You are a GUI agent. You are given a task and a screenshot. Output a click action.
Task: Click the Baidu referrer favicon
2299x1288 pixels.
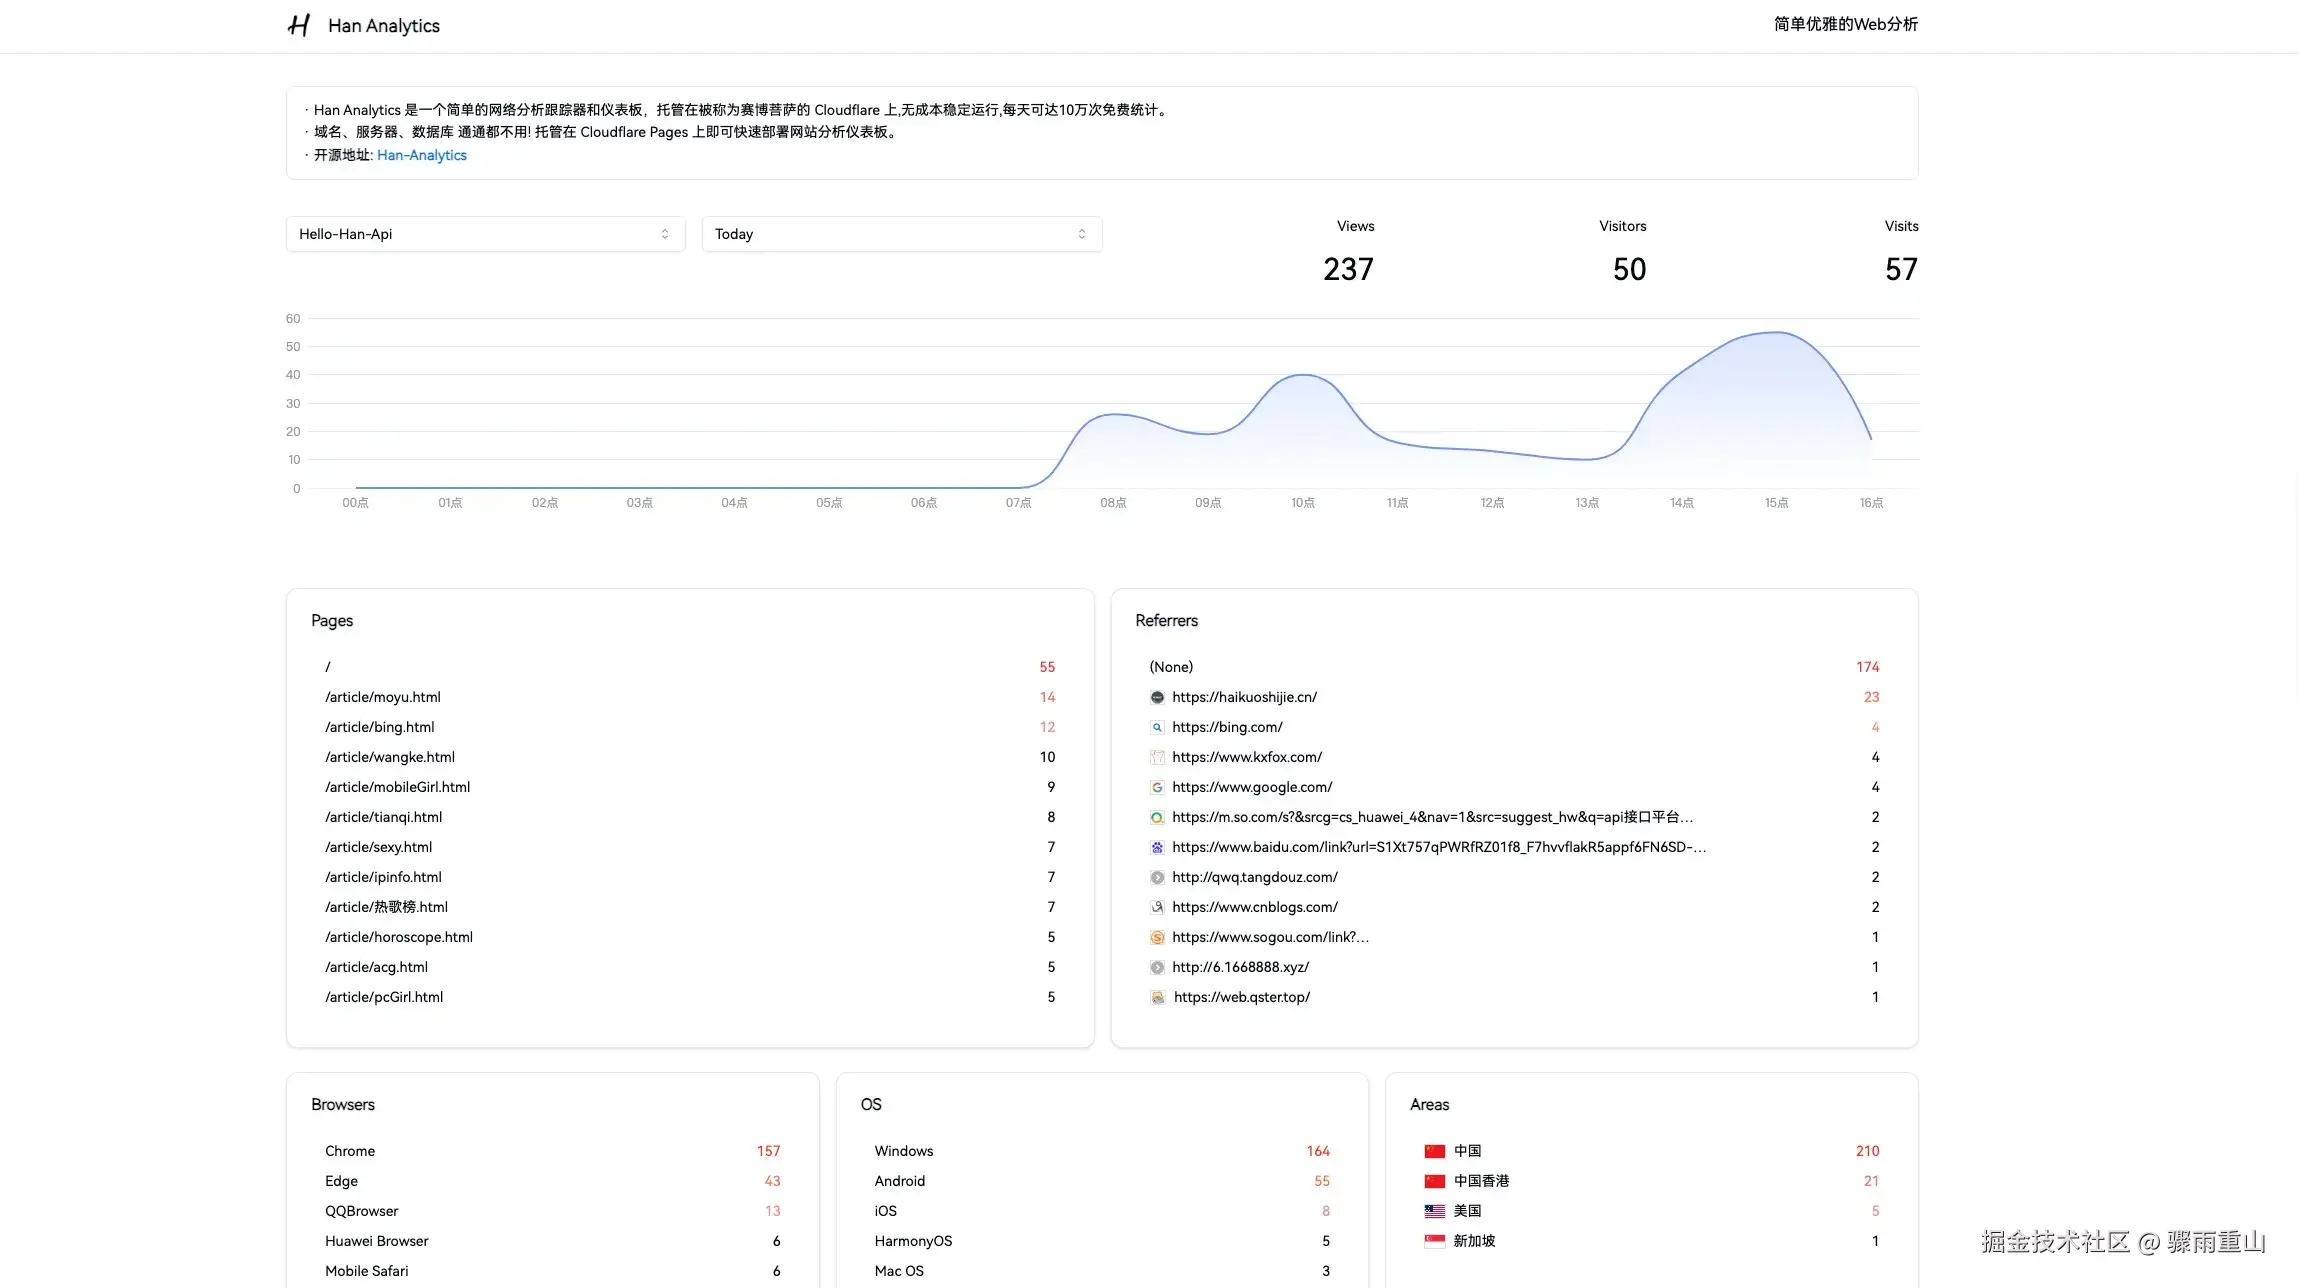1157,847
